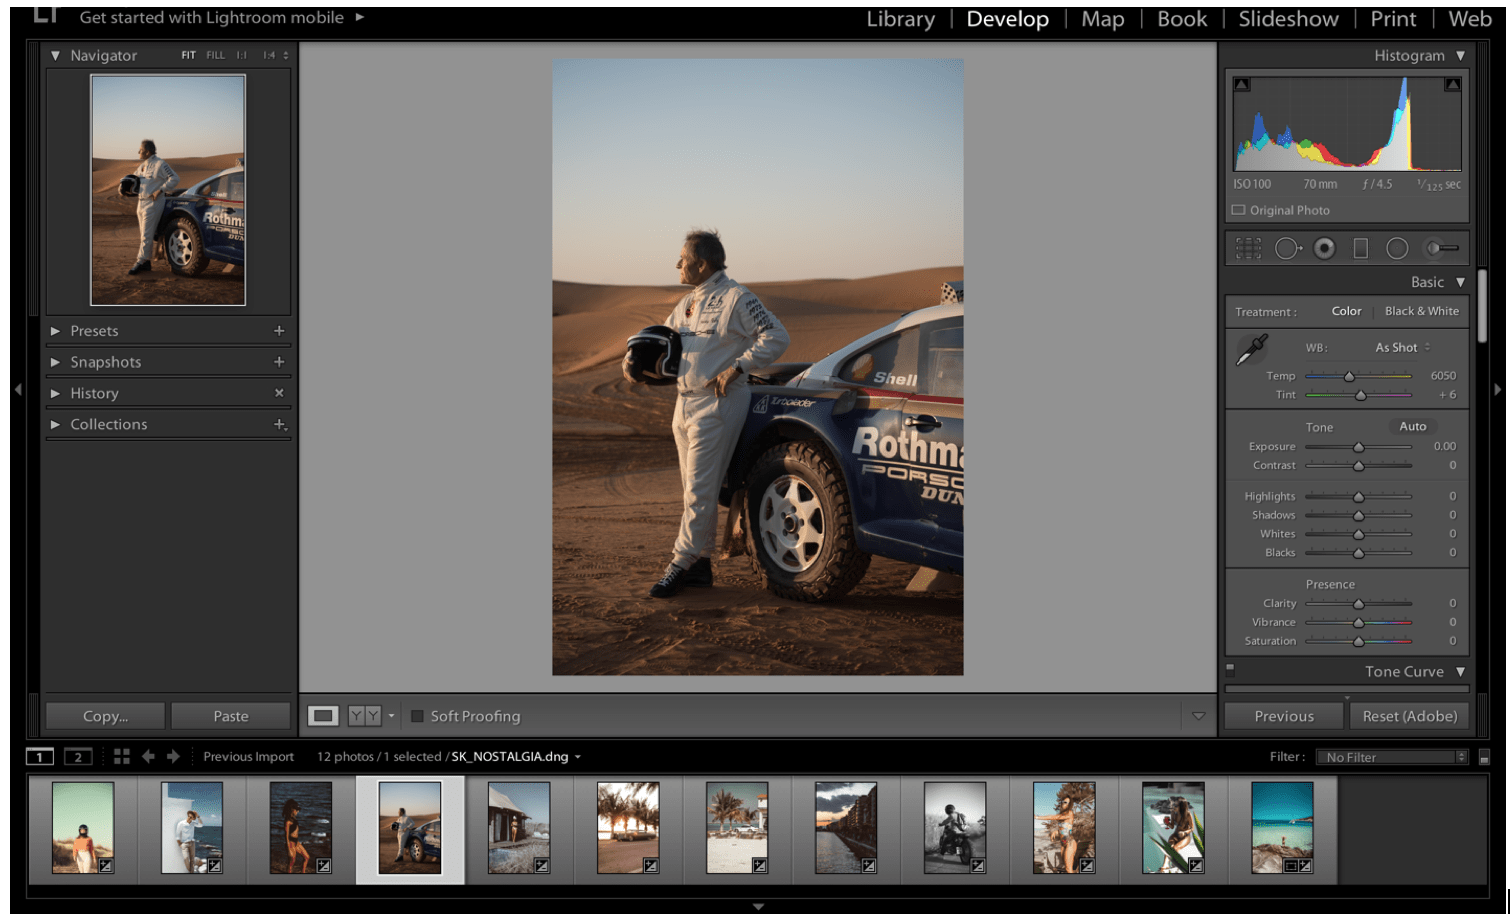Open the Slideshow module
This screenshot has width=1510, height=914.
(x=1288, y=19)
